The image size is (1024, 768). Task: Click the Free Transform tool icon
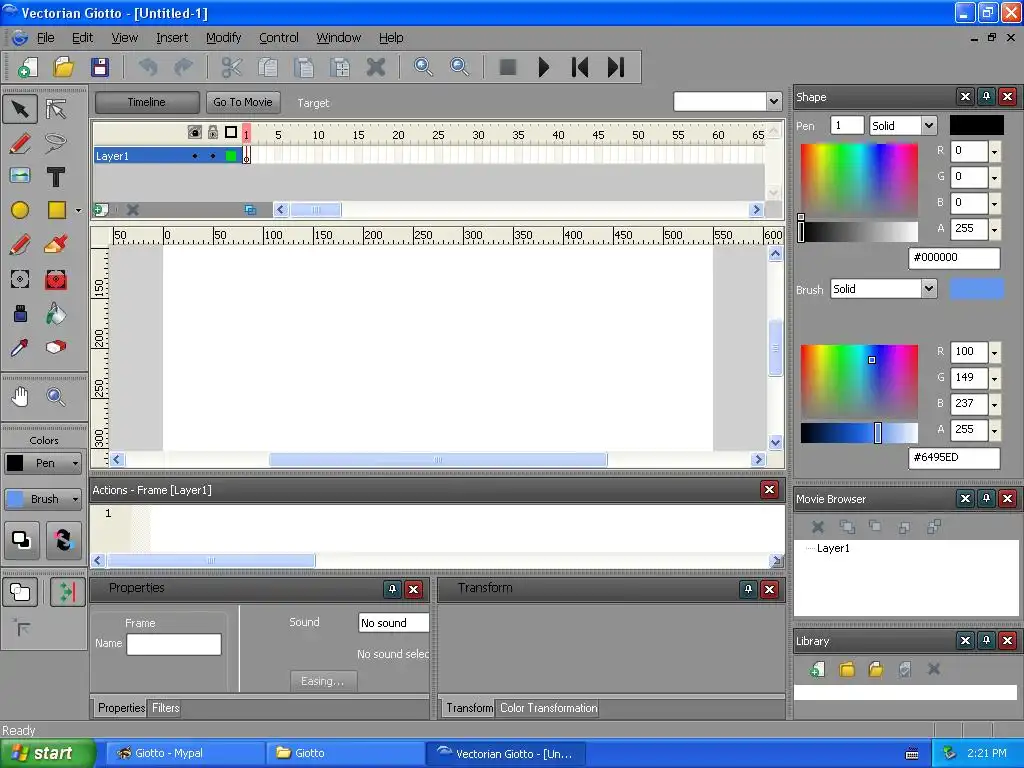pos(20,280)
